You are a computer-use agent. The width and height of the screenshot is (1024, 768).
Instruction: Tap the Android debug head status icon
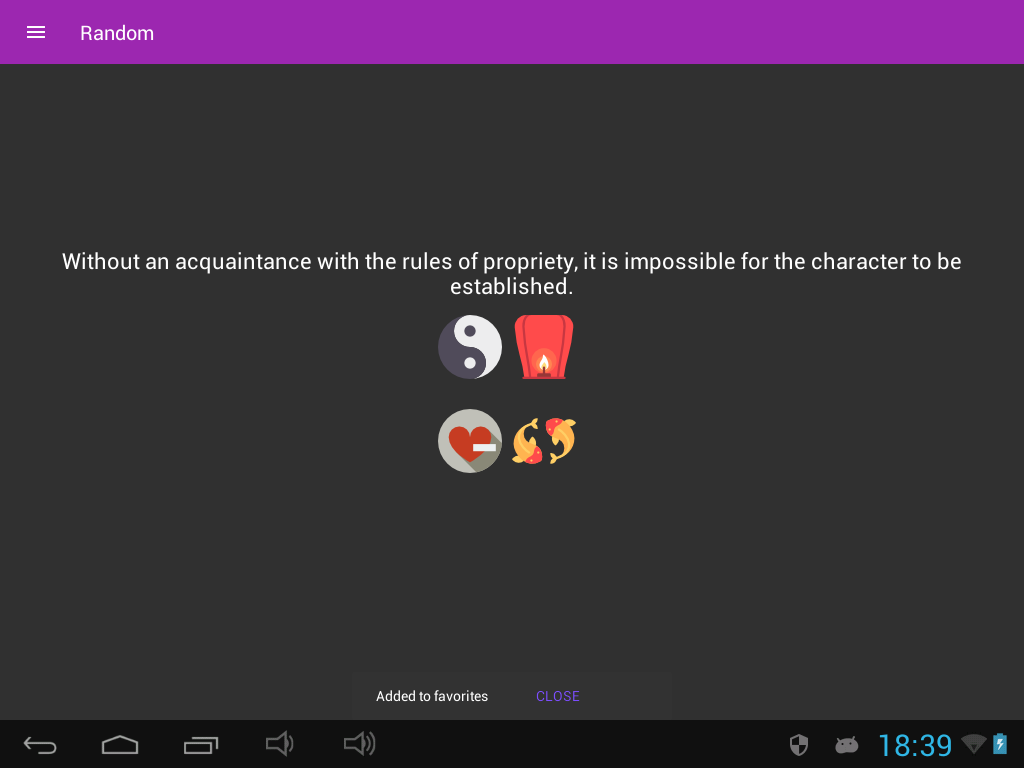tap(846, 744)
